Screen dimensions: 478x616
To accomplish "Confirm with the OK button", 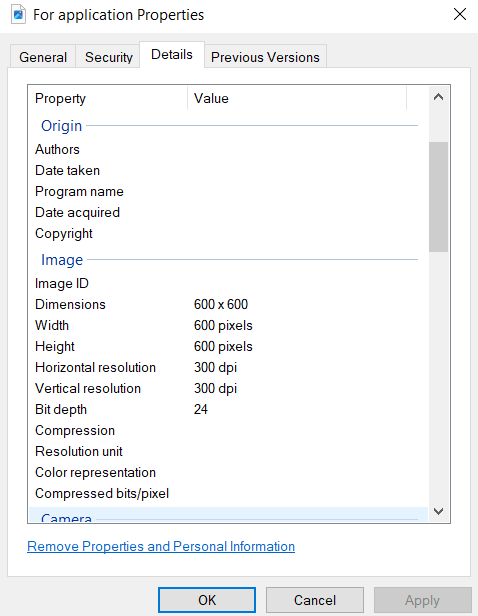I will pos(207,600).
